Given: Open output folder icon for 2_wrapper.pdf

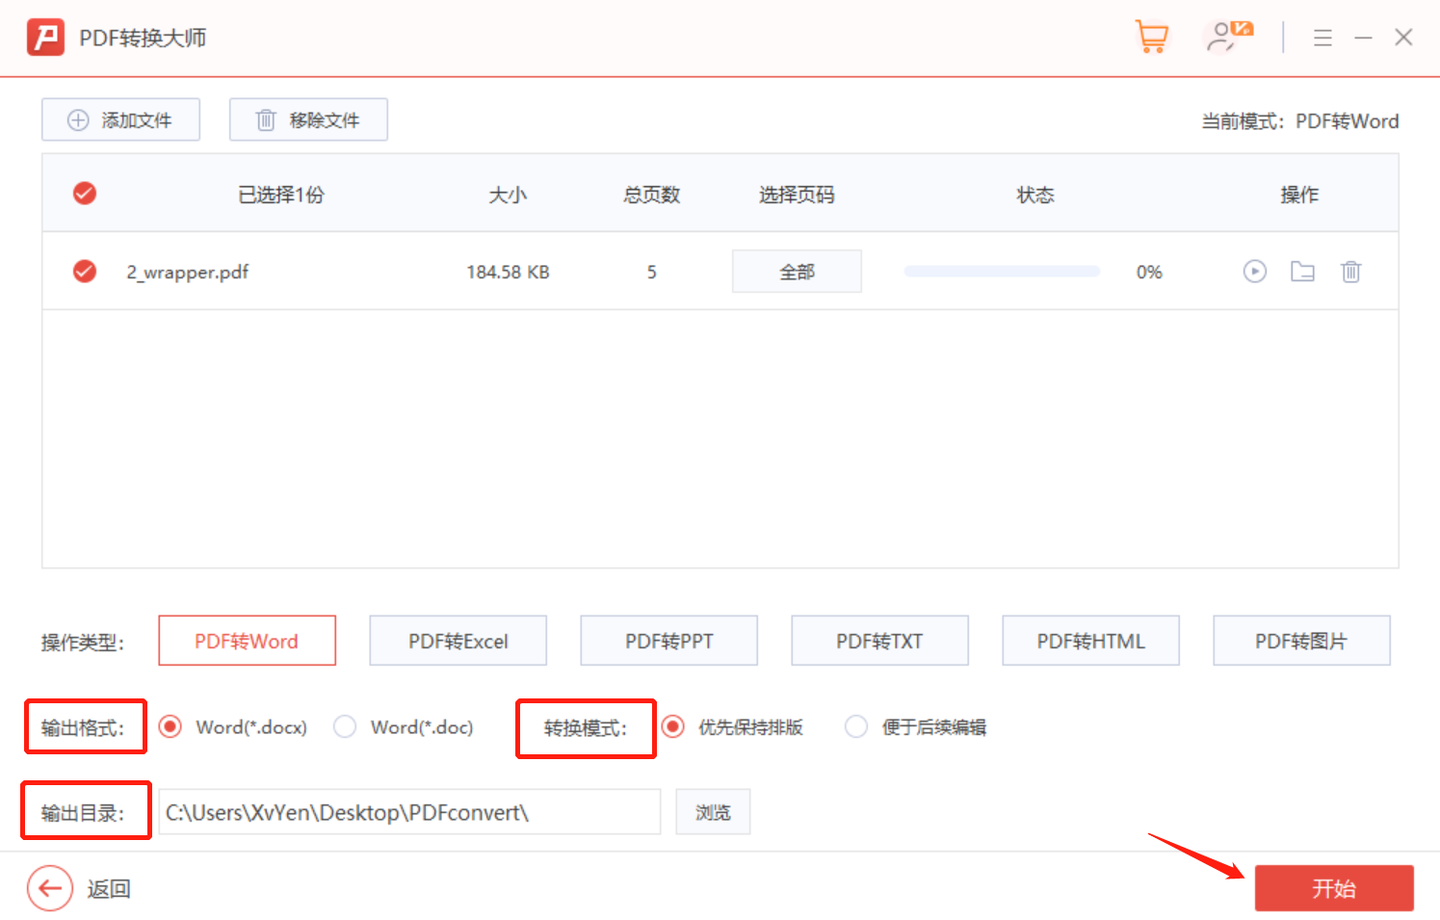Looking at the screenshot, I should click(1302, 271).
